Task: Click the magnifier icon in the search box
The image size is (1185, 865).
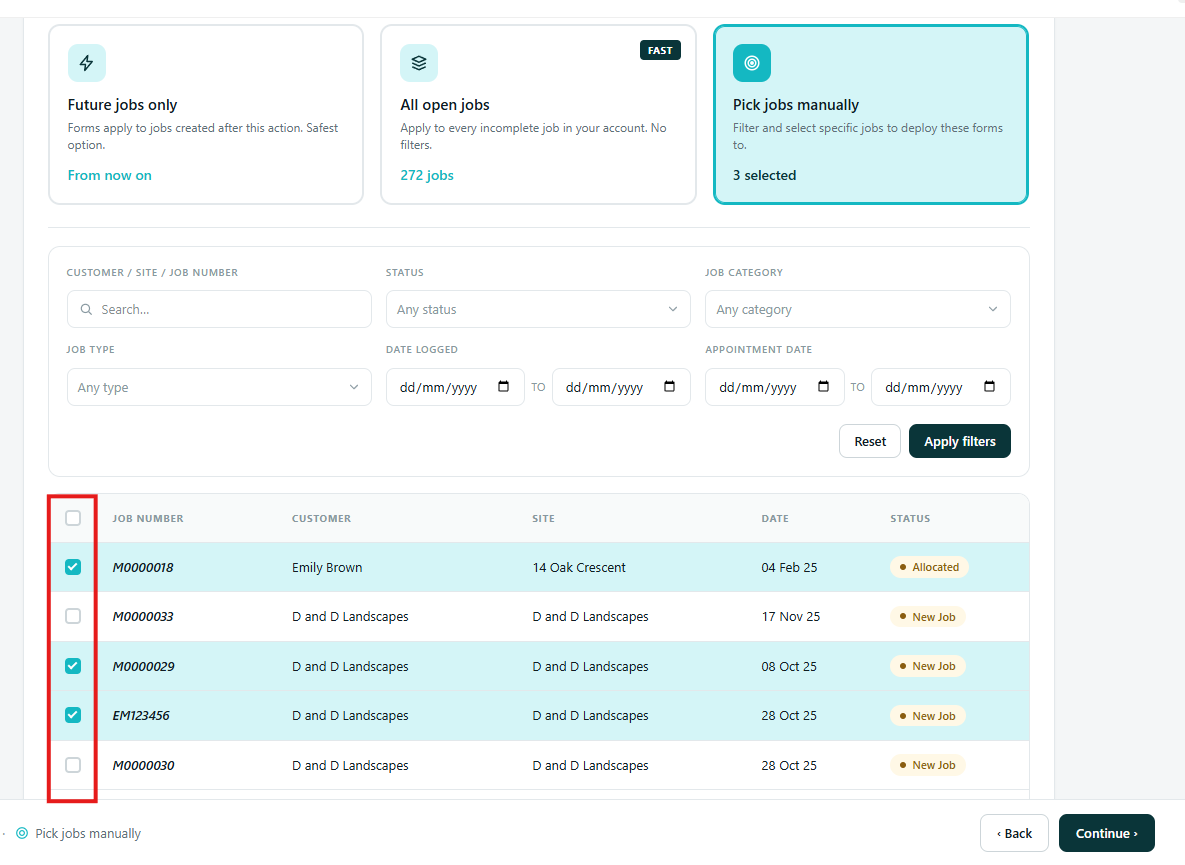Action: (x=86, y=310)
